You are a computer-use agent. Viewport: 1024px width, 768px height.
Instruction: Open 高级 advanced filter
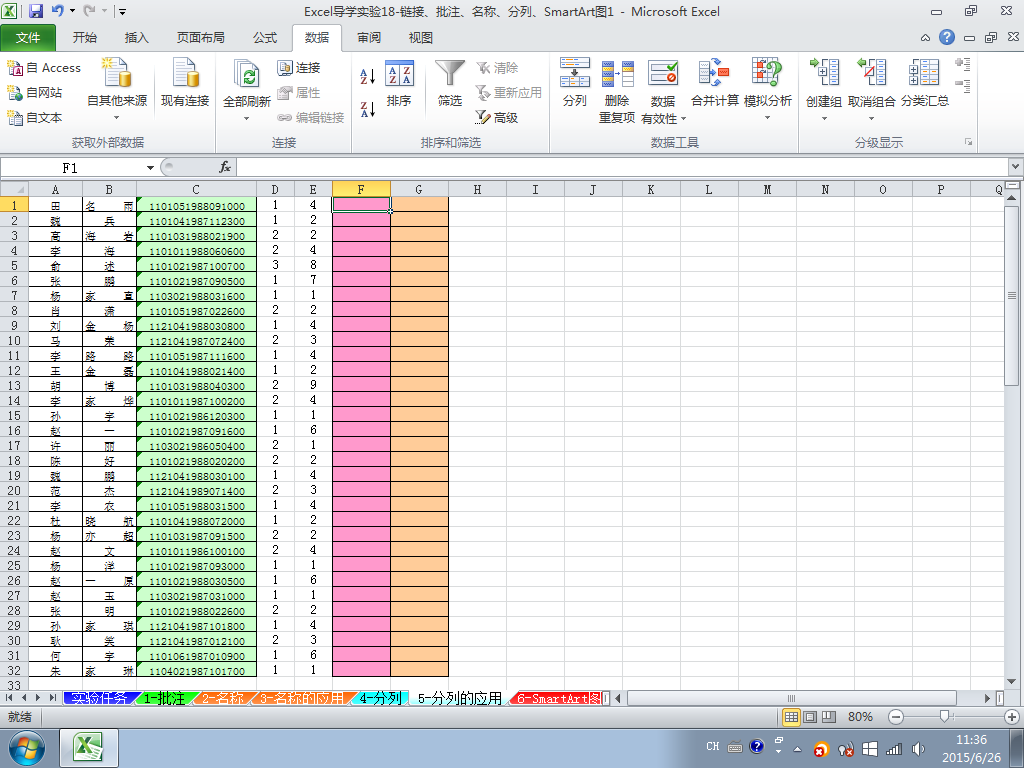coord(496,118)
